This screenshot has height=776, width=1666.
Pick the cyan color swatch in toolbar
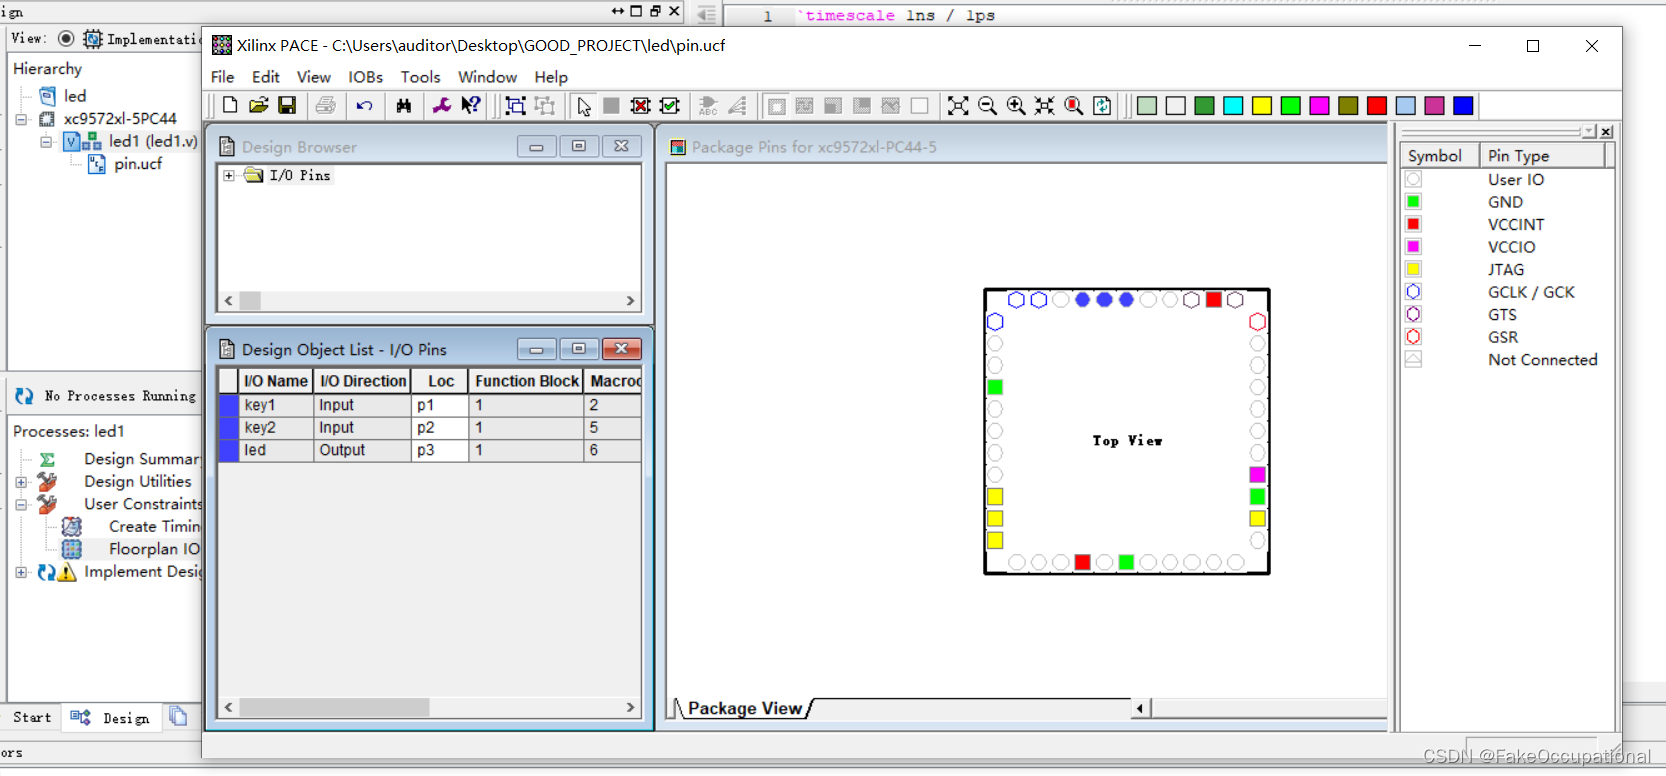1233,105
